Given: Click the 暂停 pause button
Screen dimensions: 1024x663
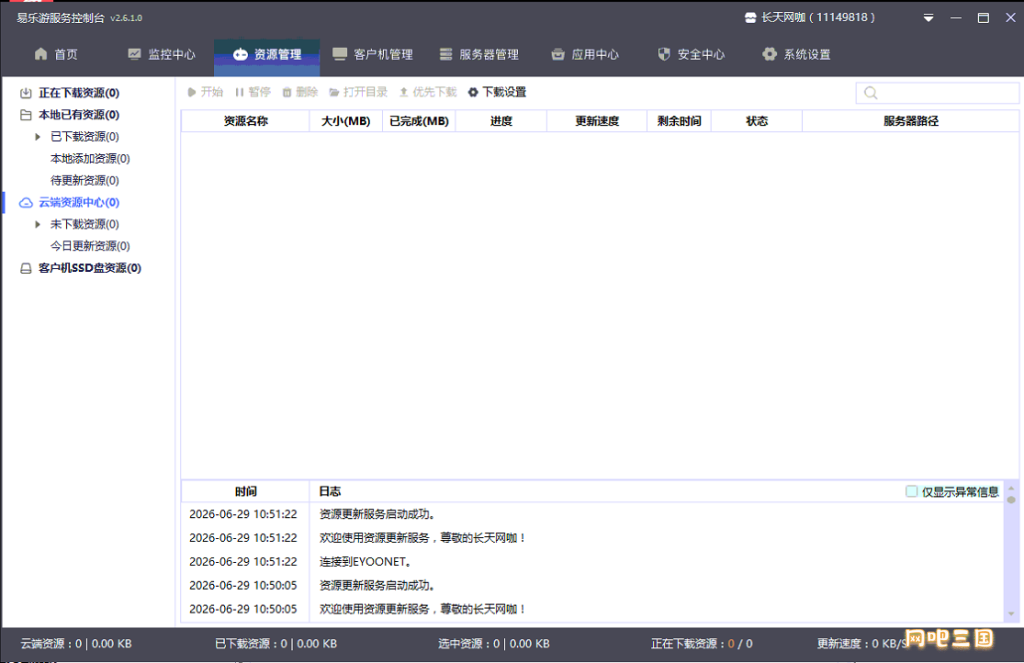Looking at the screenshot, I should (x=253, y=92).
